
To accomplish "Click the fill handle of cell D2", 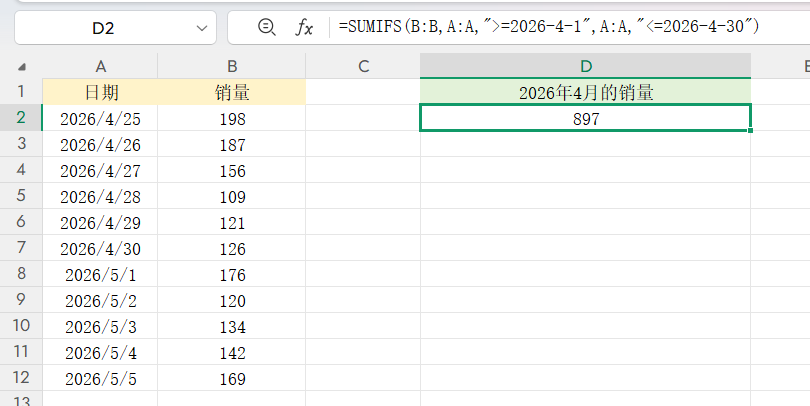I will pyautogui.click(x=750, y=130).
